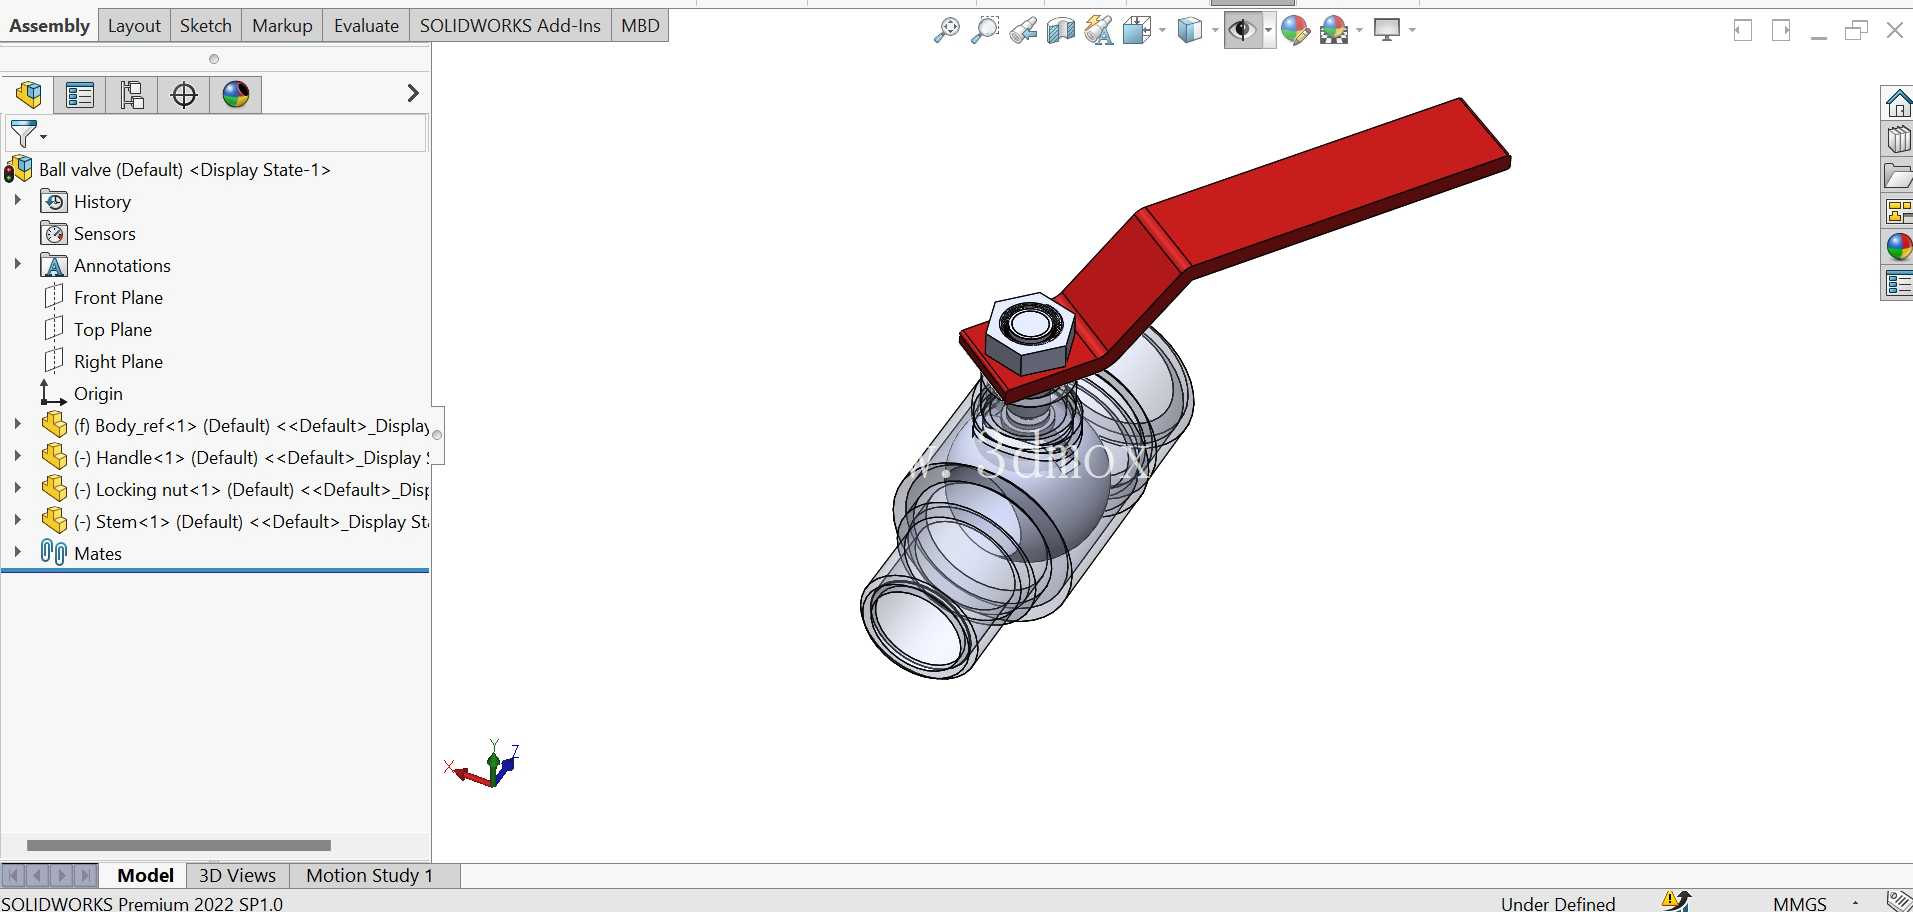
Task: Expand manager tabs with right chevron
Action: point(413,94)
